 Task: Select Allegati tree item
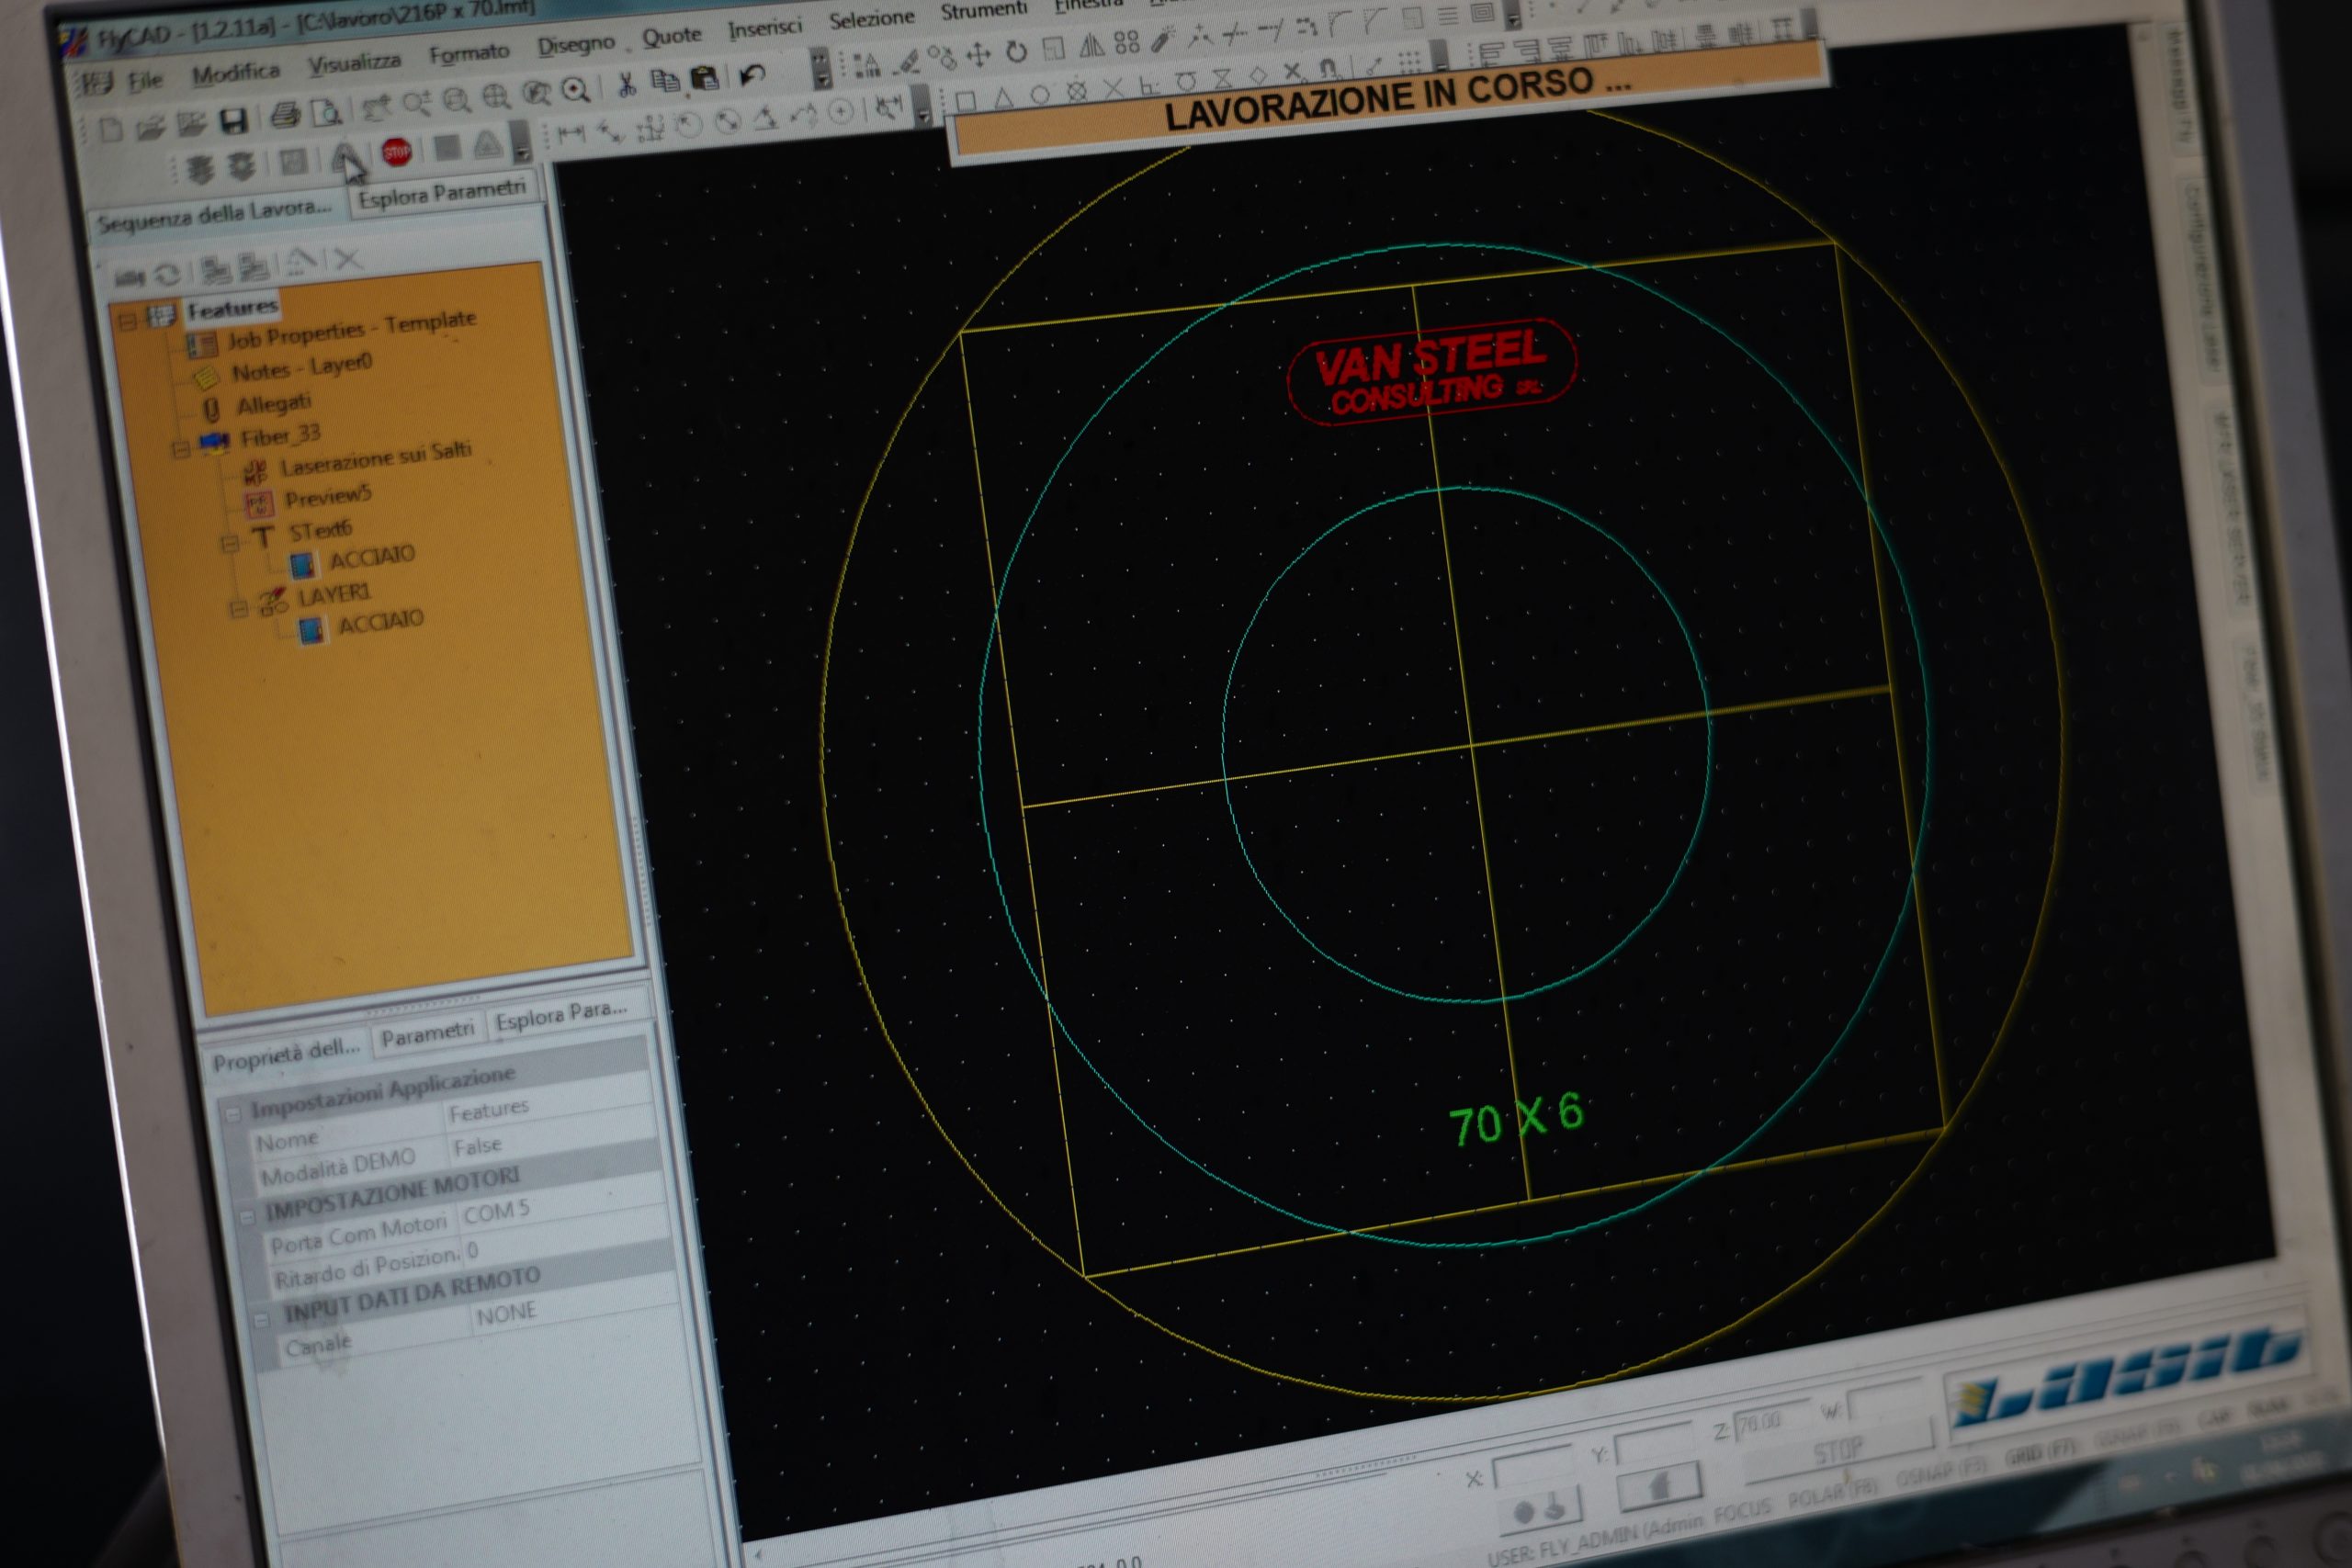click(x=274, y=404)
